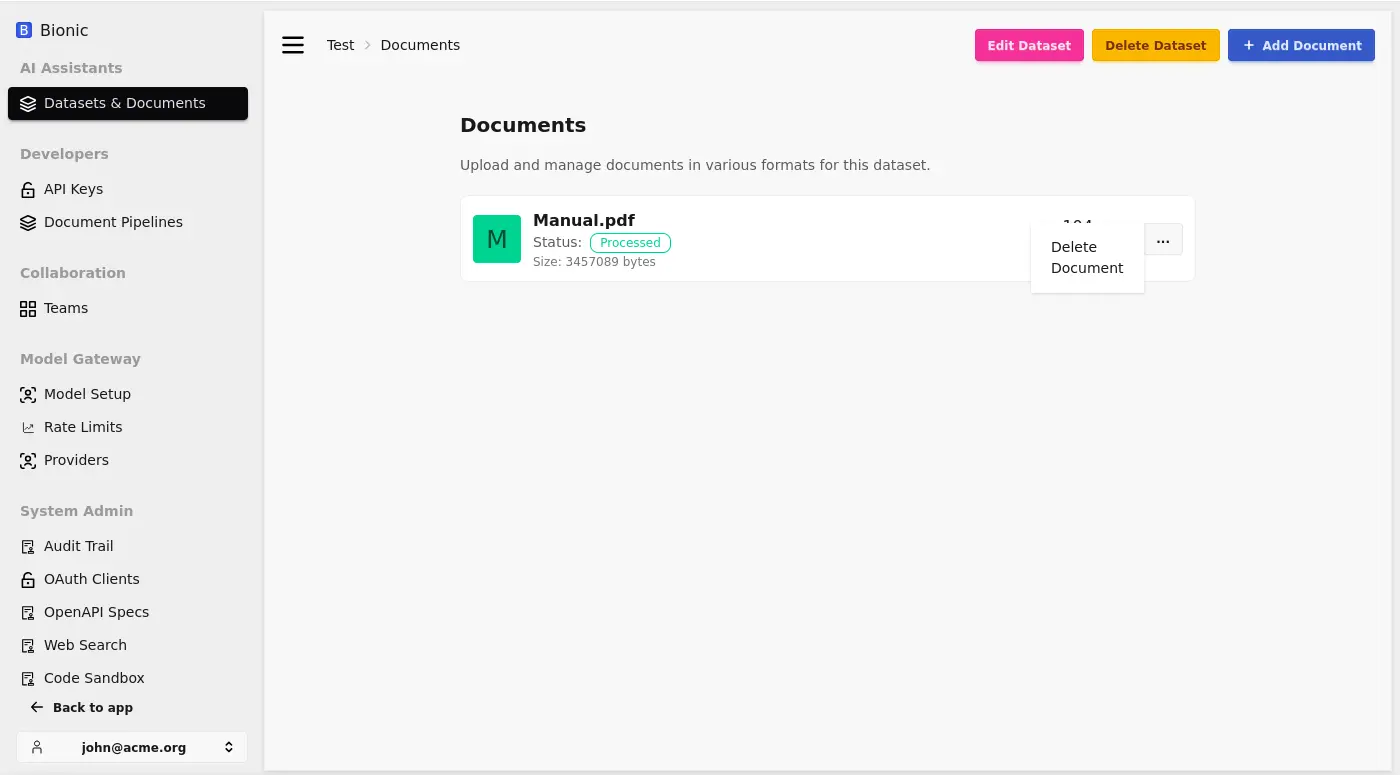1400x775 pixels.
Task: Click the hamburger menu icon
Action: (292, 45)
